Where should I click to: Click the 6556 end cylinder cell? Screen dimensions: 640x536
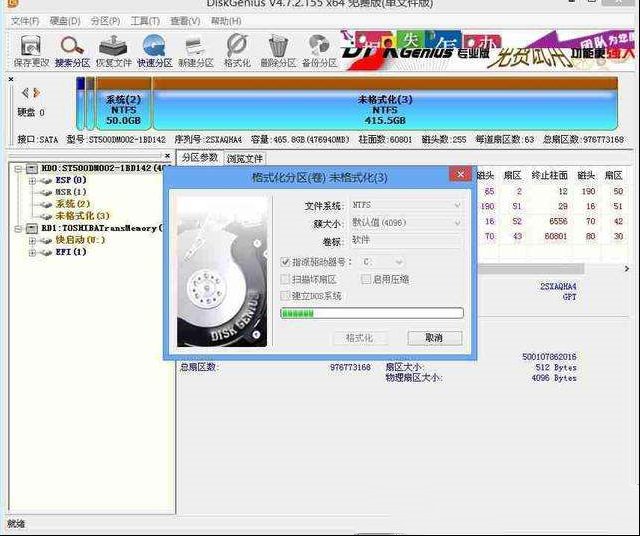point(558,221)
